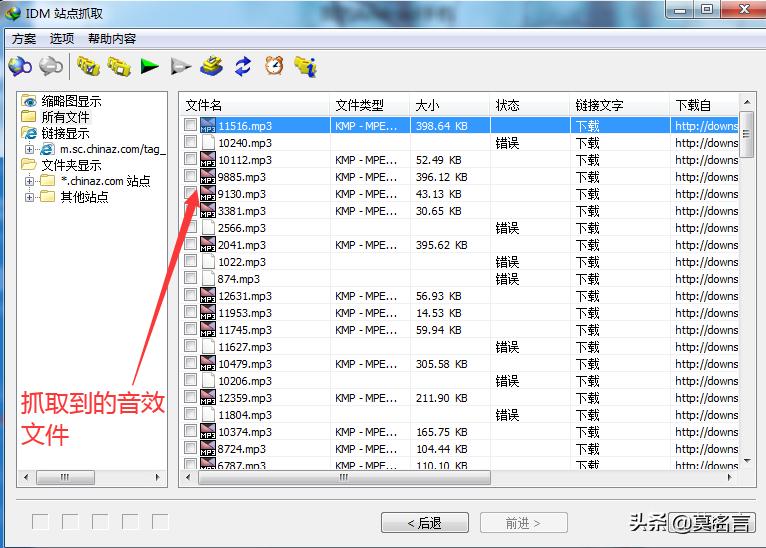
Task: Click the 395.62 KB size cell
Action: point(442,245)
